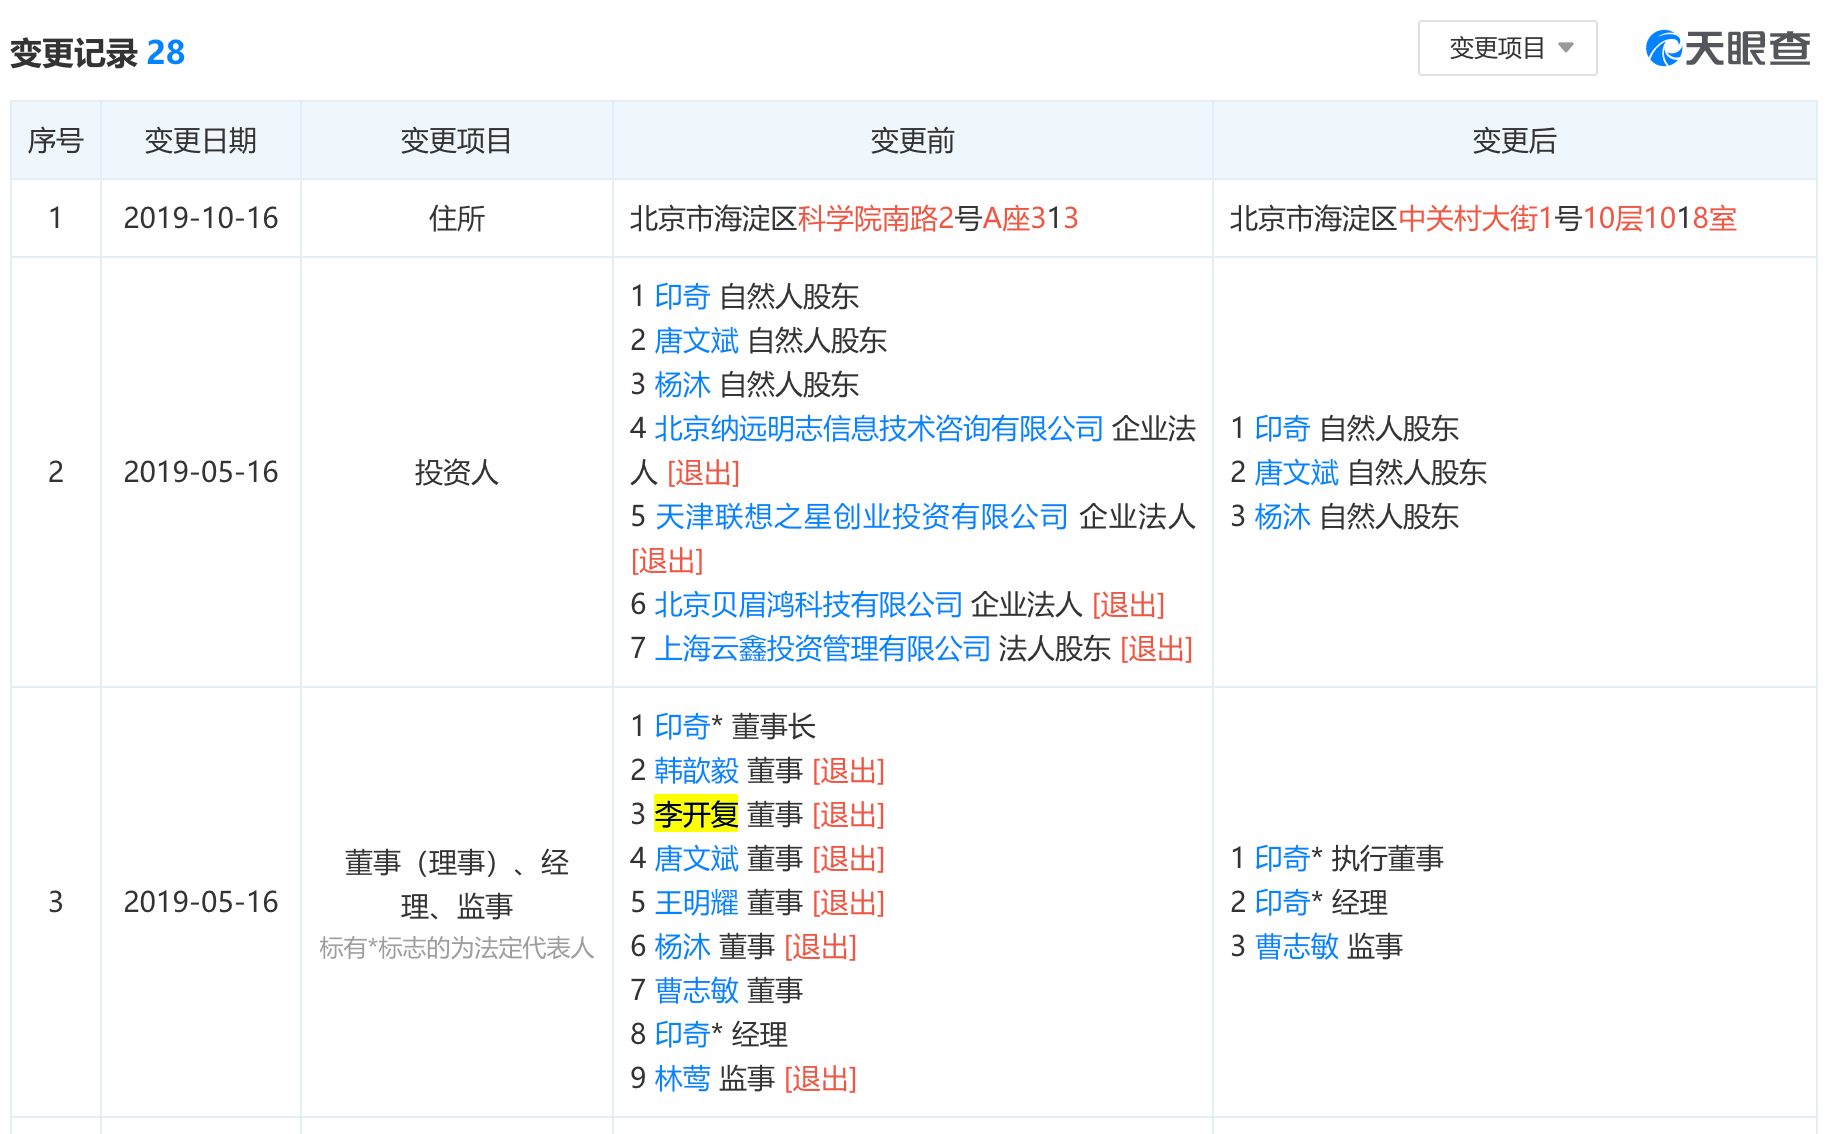The height and width of the screenshot is (1134, 1834).
Task: Click the 变更前 column header
Action: (x=913, y=141)
